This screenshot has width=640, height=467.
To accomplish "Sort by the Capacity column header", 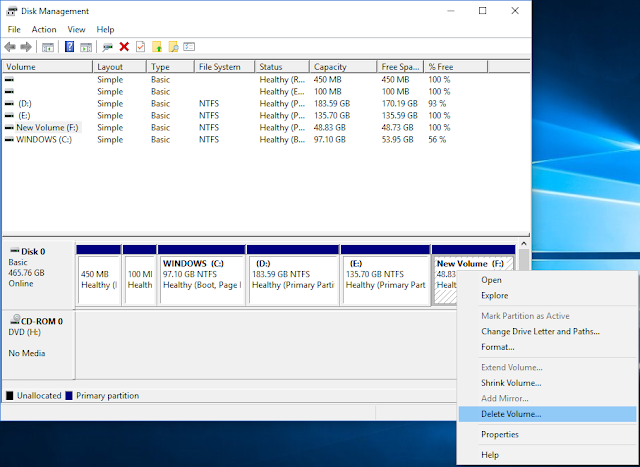I will 343,67.
